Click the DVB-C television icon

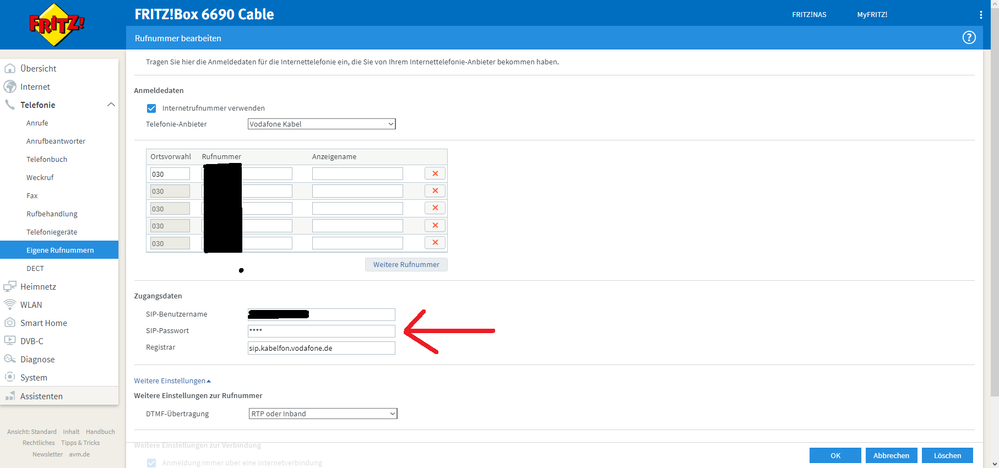tap(10, 341)
